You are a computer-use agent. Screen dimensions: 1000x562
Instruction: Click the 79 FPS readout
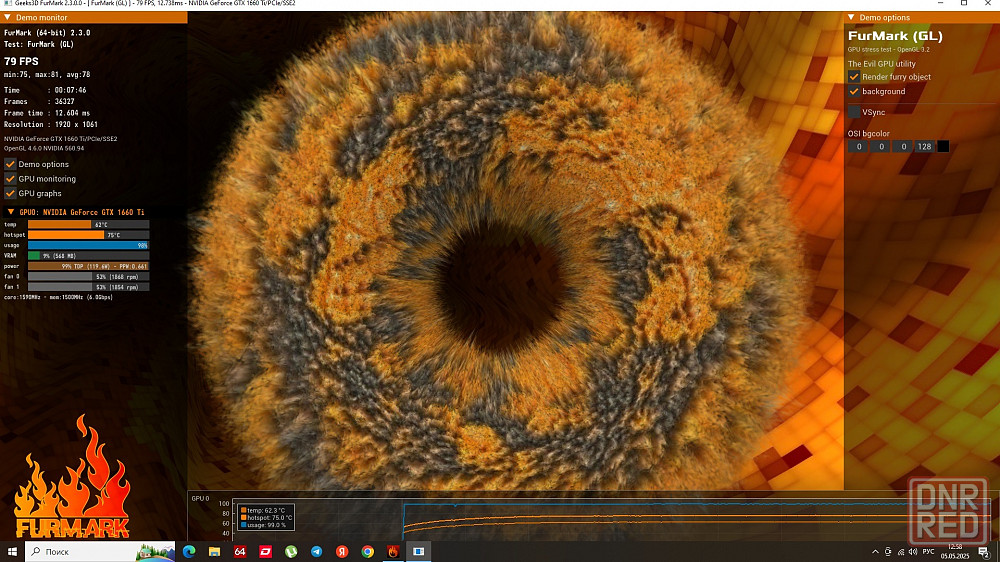click(21, 61)
